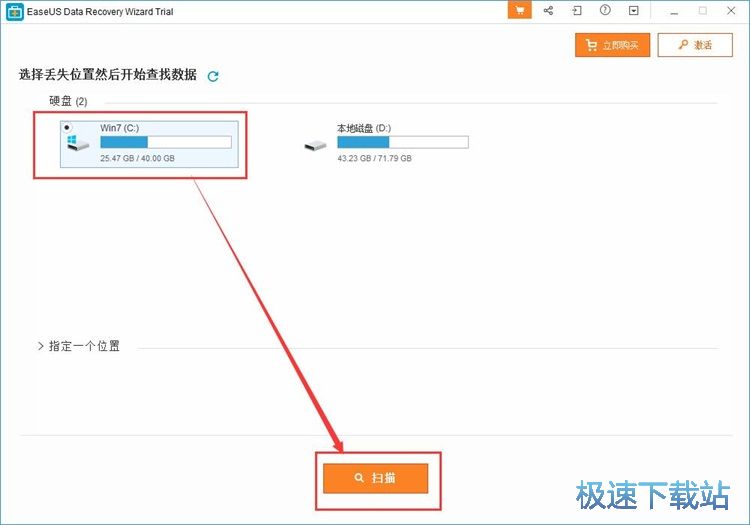750x525 pixels.
Task: Refresh the drive list
Action: coord(213,76)
